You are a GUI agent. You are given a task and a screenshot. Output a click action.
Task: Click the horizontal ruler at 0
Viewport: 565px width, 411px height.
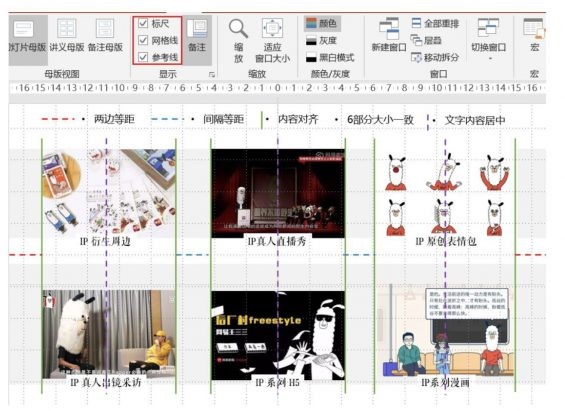(277, 88)
